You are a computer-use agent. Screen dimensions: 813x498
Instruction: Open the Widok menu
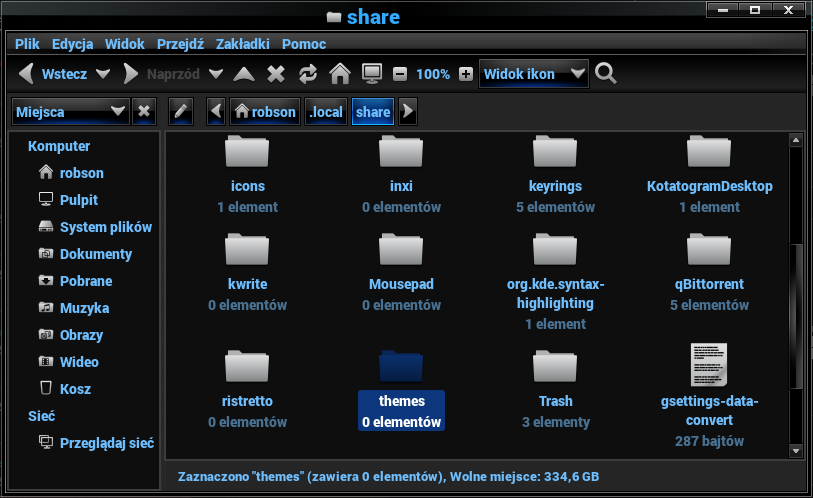tap(124, 44)
